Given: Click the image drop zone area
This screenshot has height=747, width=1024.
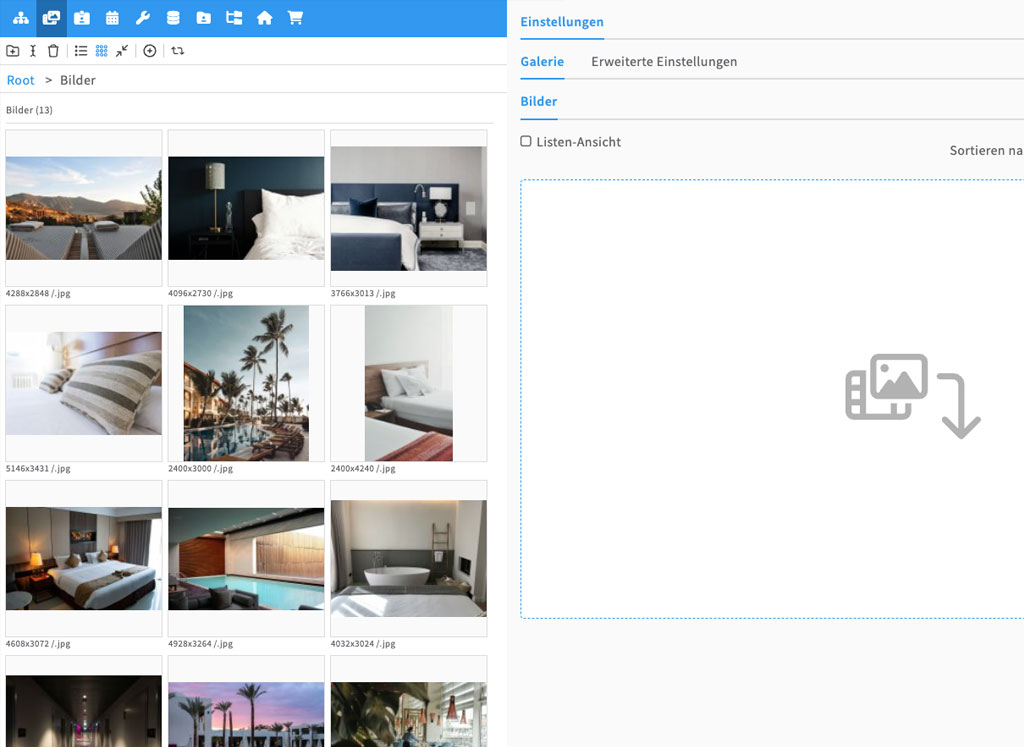Looking at the screenshot, I should click(x=772, y=399).
